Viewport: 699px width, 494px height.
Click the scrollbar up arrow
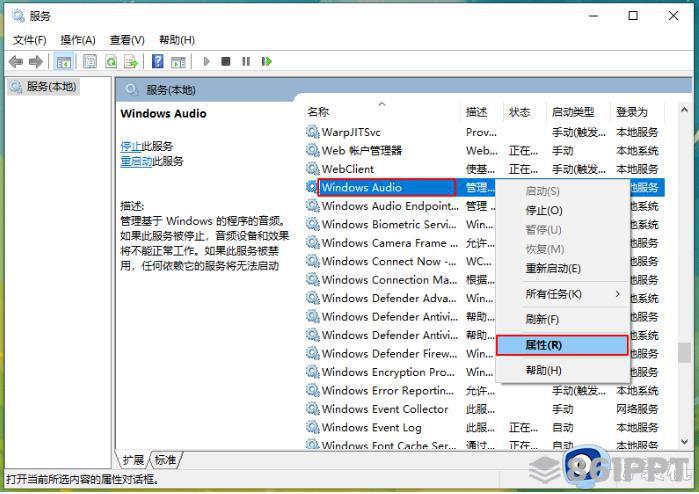[685, 110]
